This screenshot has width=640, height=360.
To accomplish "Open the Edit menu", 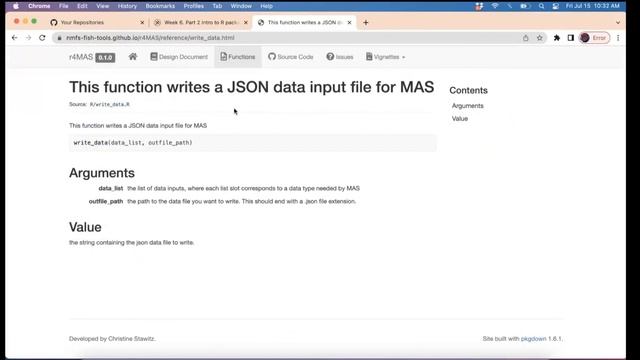I will (82, 6).
